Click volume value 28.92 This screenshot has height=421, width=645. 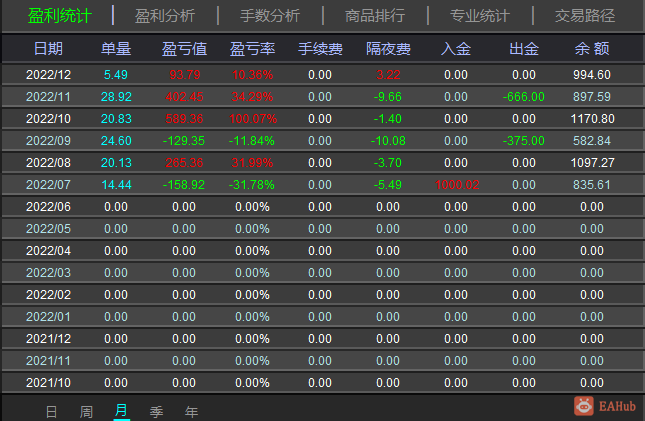[x=116, y=97]
